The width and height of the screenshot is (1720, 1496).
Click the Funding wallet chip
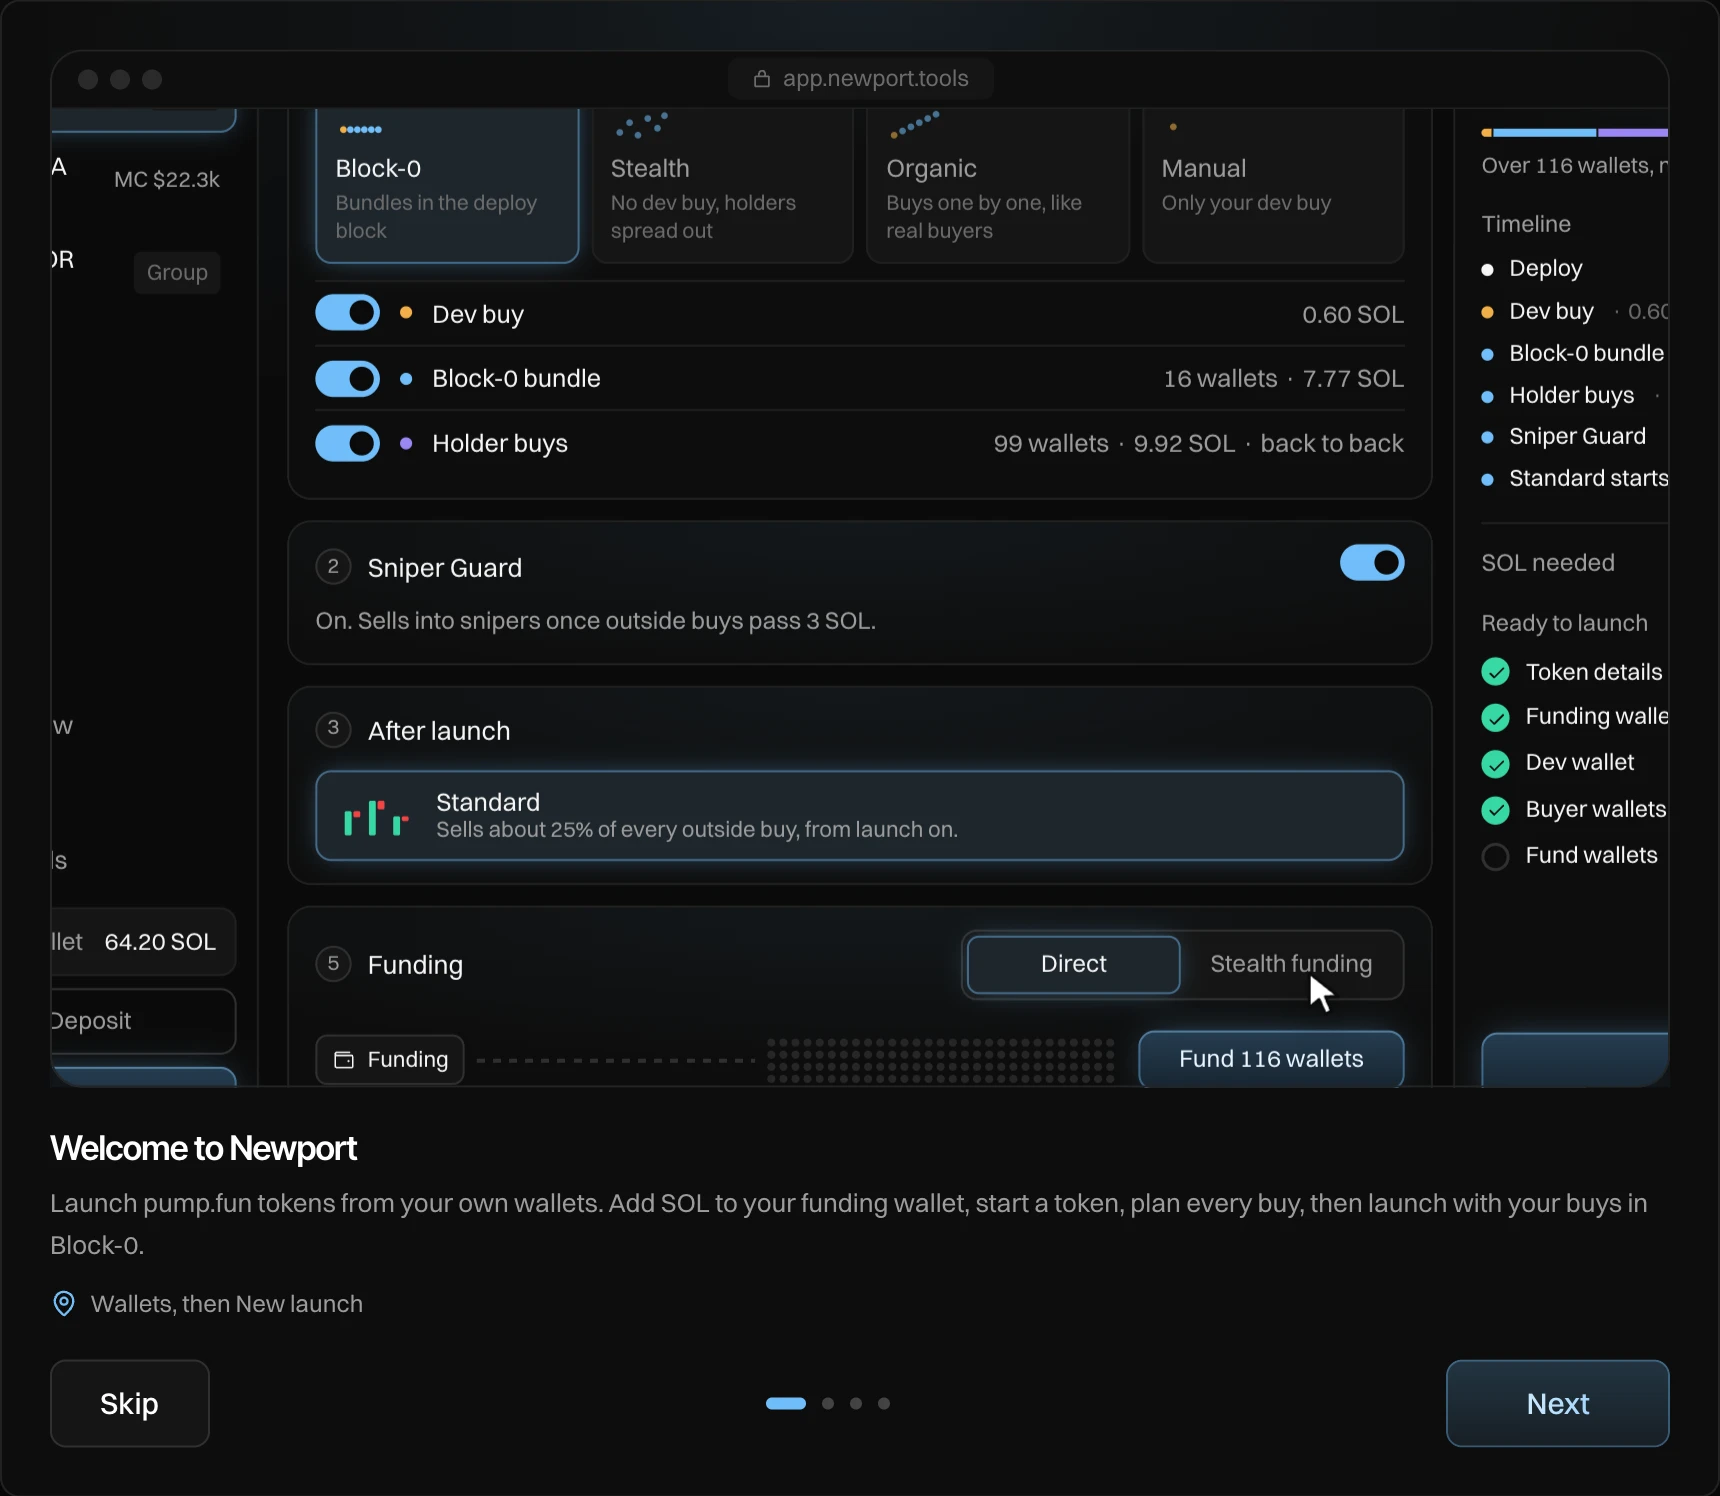[x=390, y=1060]
